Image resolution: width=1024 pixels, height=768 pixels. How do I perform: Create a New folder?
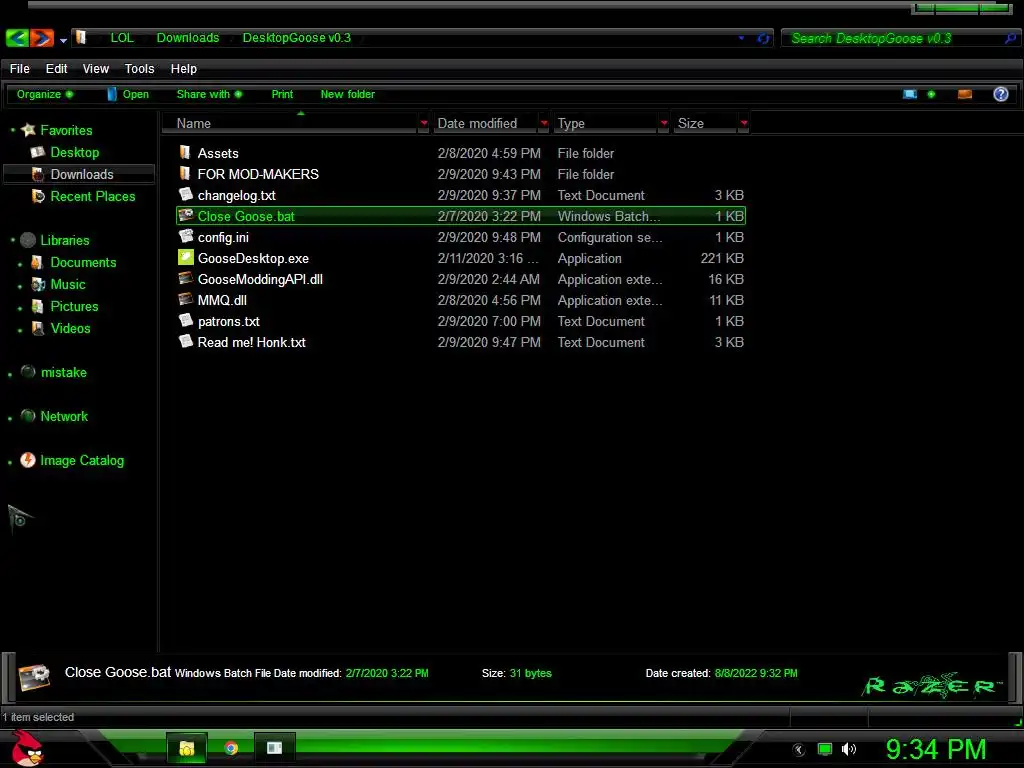(x=347, y=94)
